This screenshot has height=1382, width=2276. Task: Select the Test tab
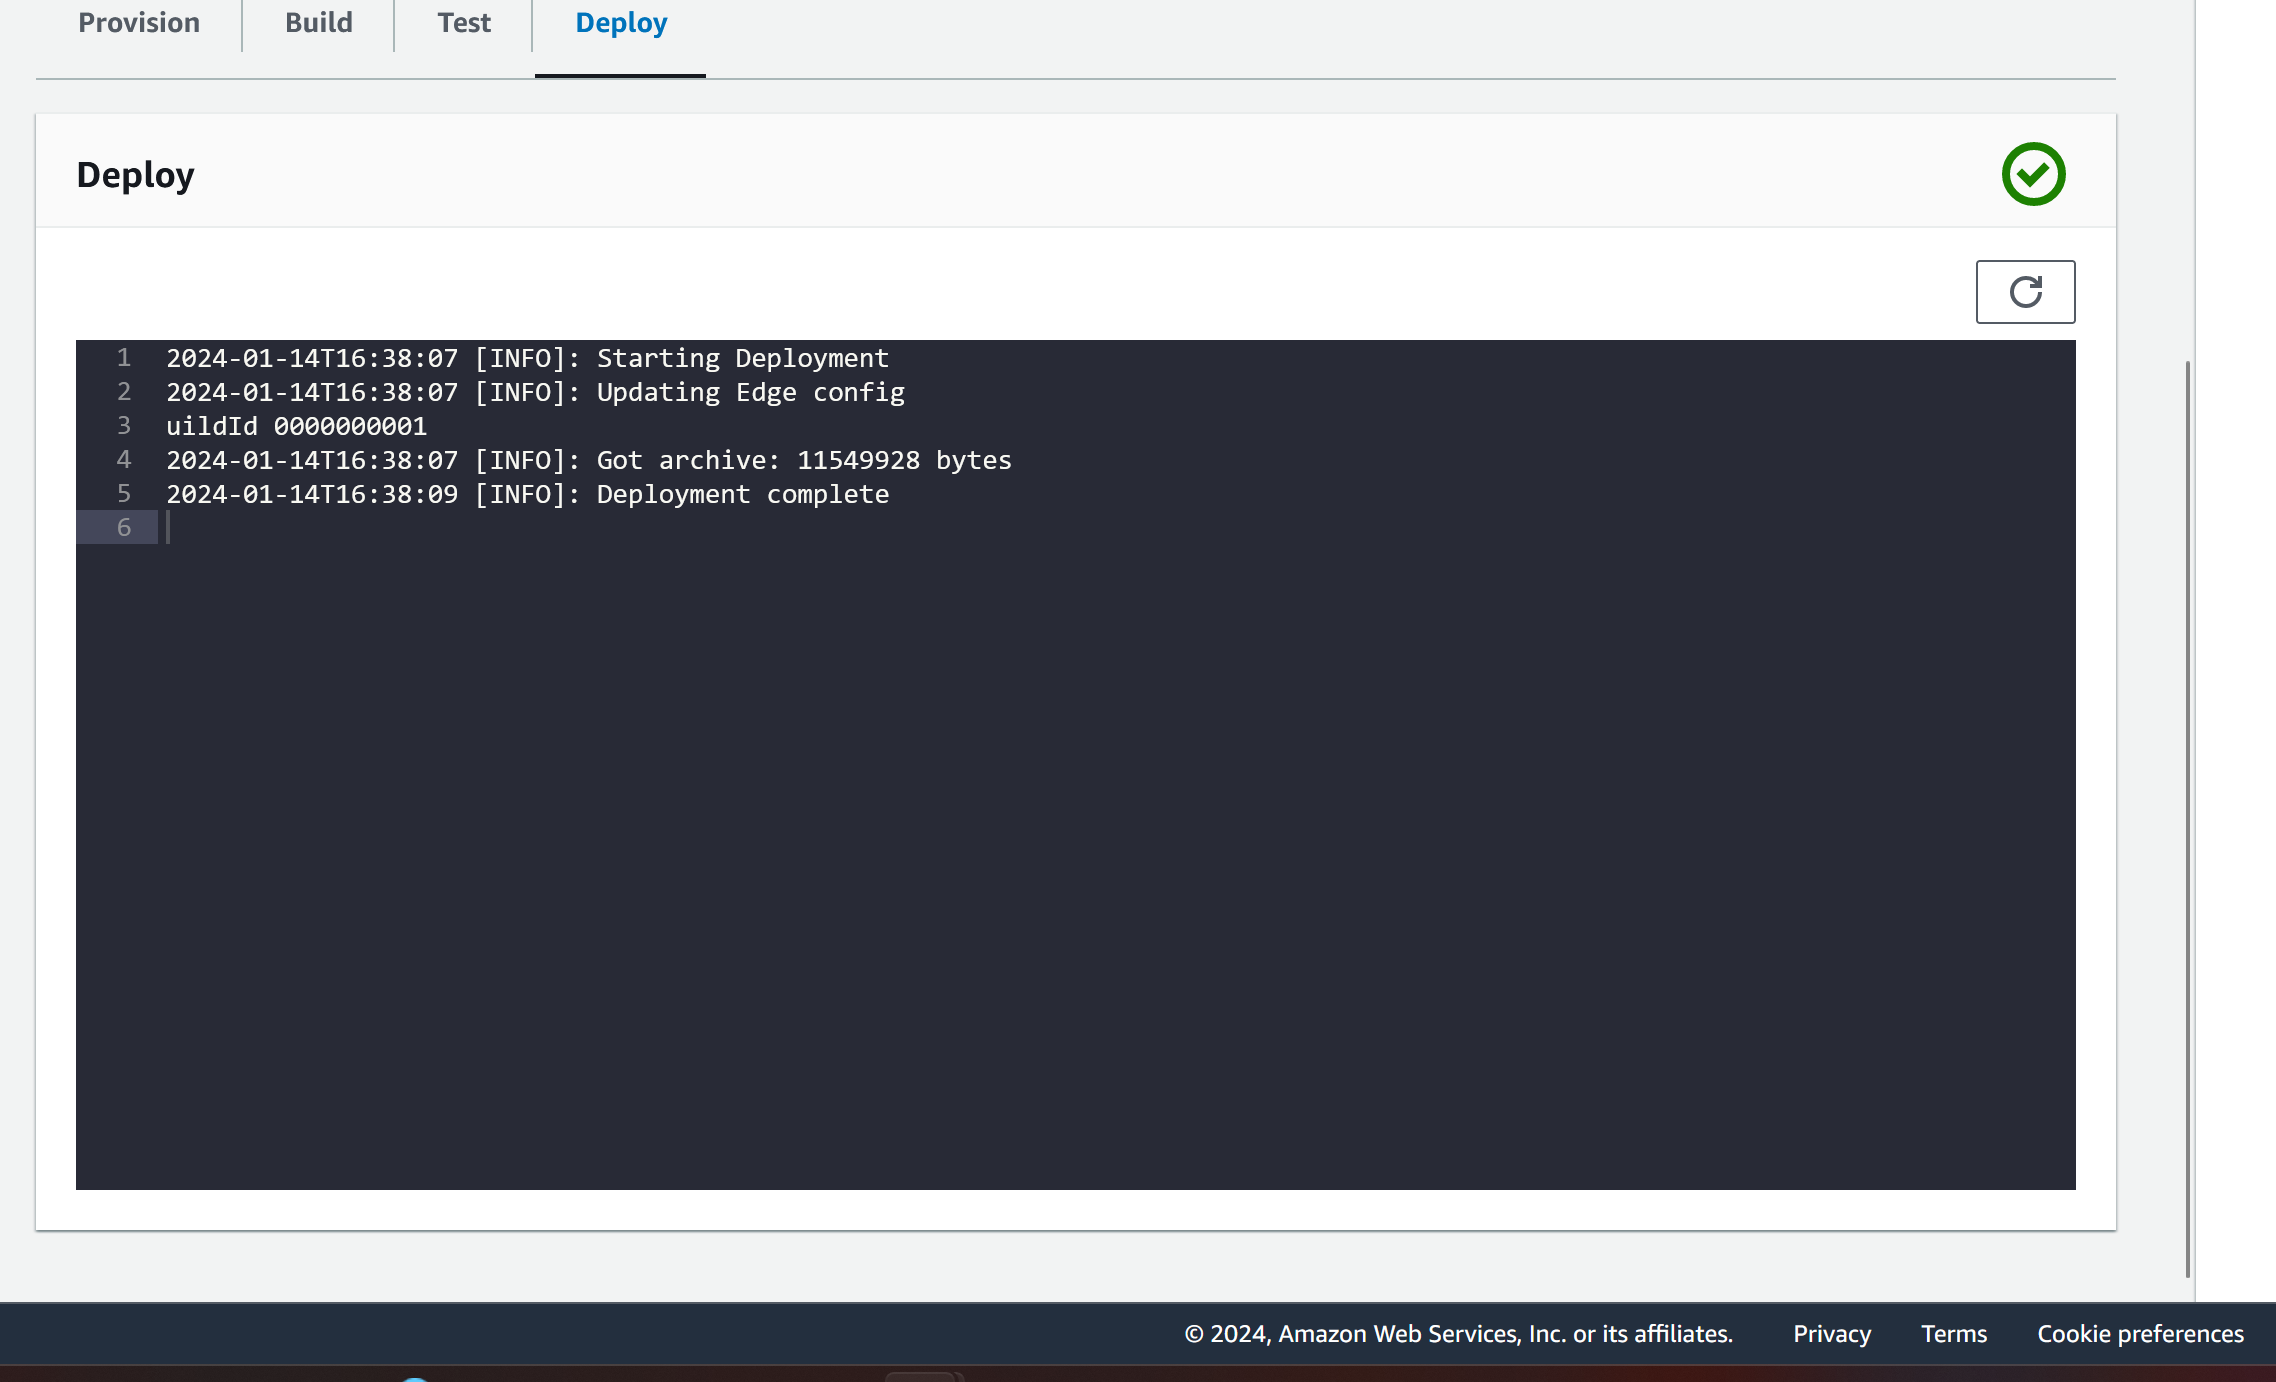pyautogui.click(x=464, y=23)
